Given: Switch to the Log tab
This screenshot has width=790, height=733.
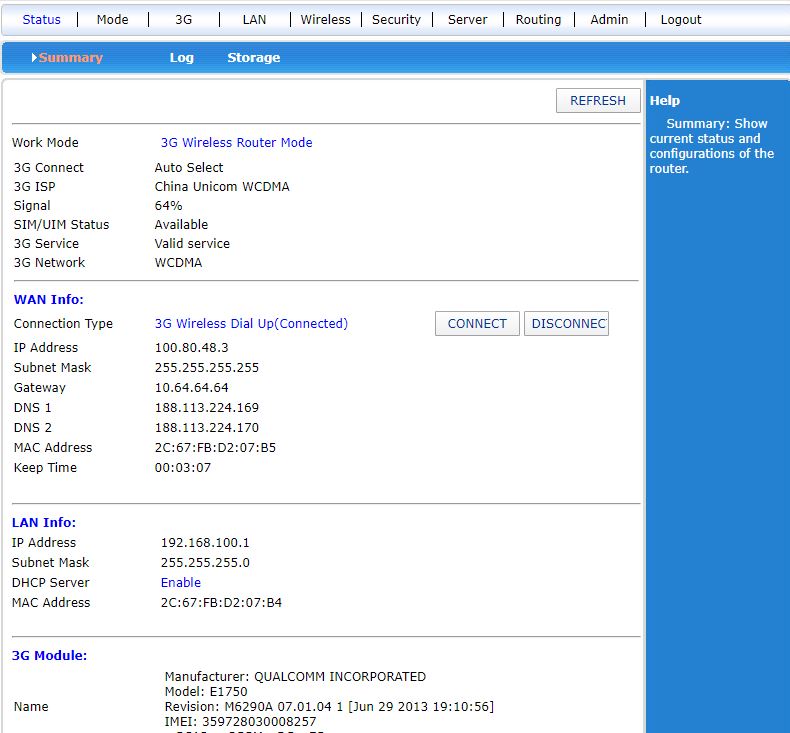Looking at the screenshot, I should 181,58.
